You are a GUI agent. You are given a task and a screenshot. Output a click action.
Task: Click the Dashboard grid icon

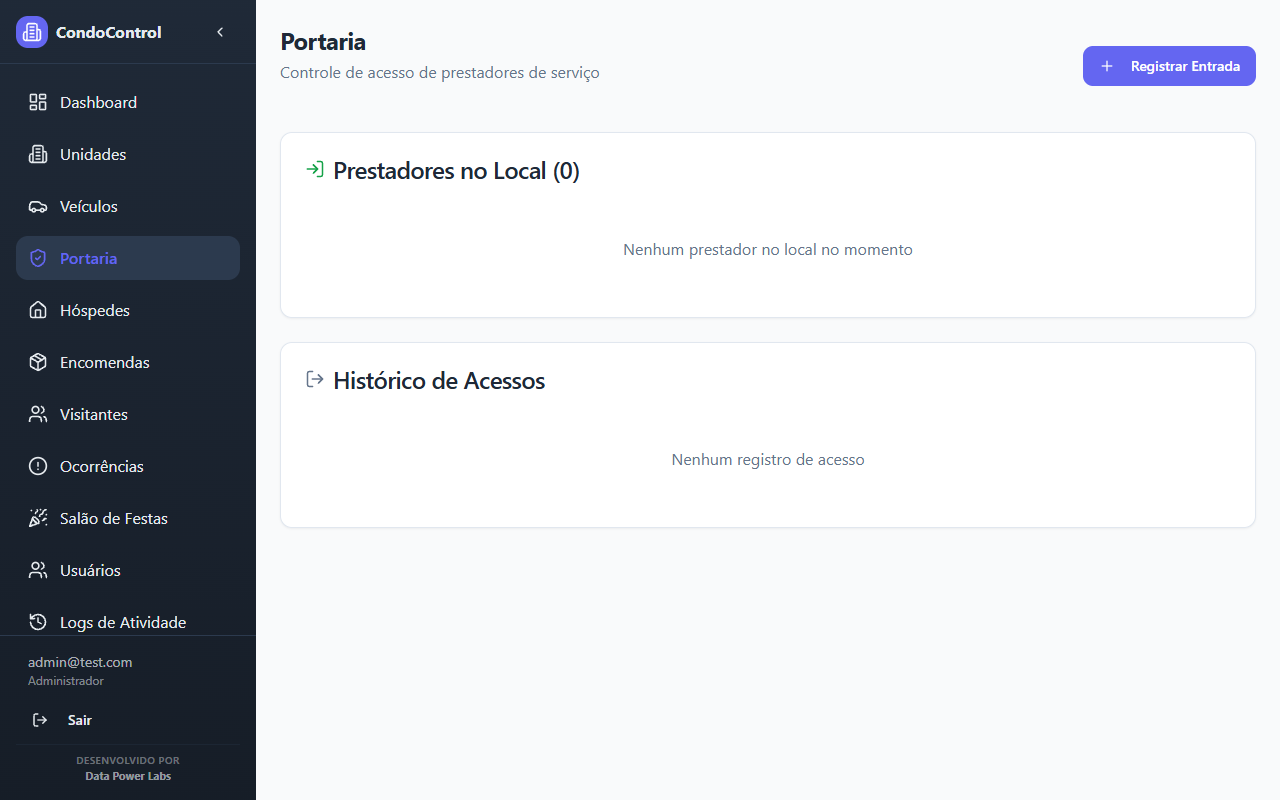[x=38, y=102]
